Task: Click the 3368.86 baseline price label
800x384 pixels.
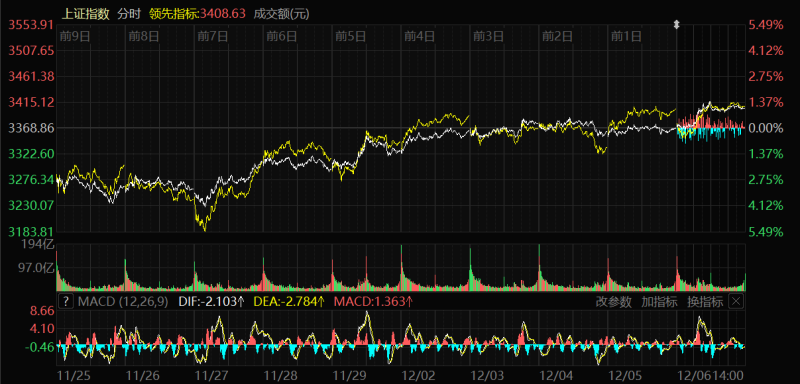Action: point(31,128)
